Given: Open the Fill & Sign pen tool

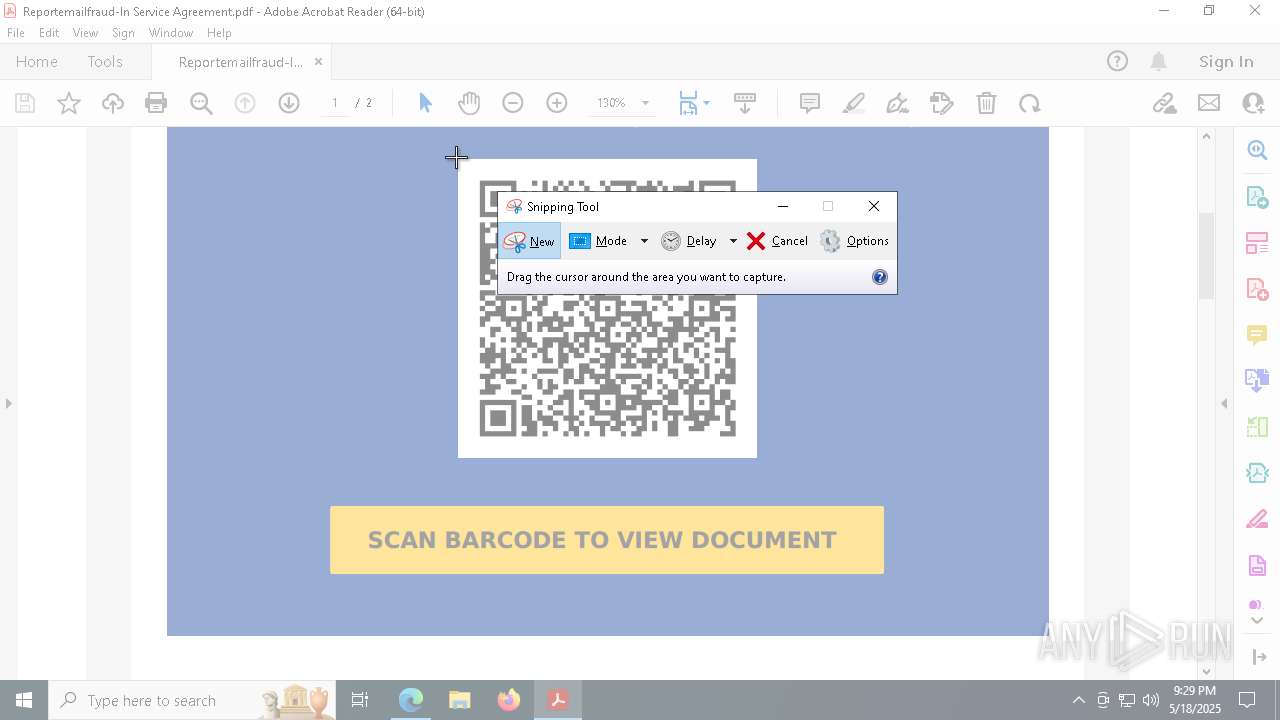Looking at the screenshot, I should [898, 103].
